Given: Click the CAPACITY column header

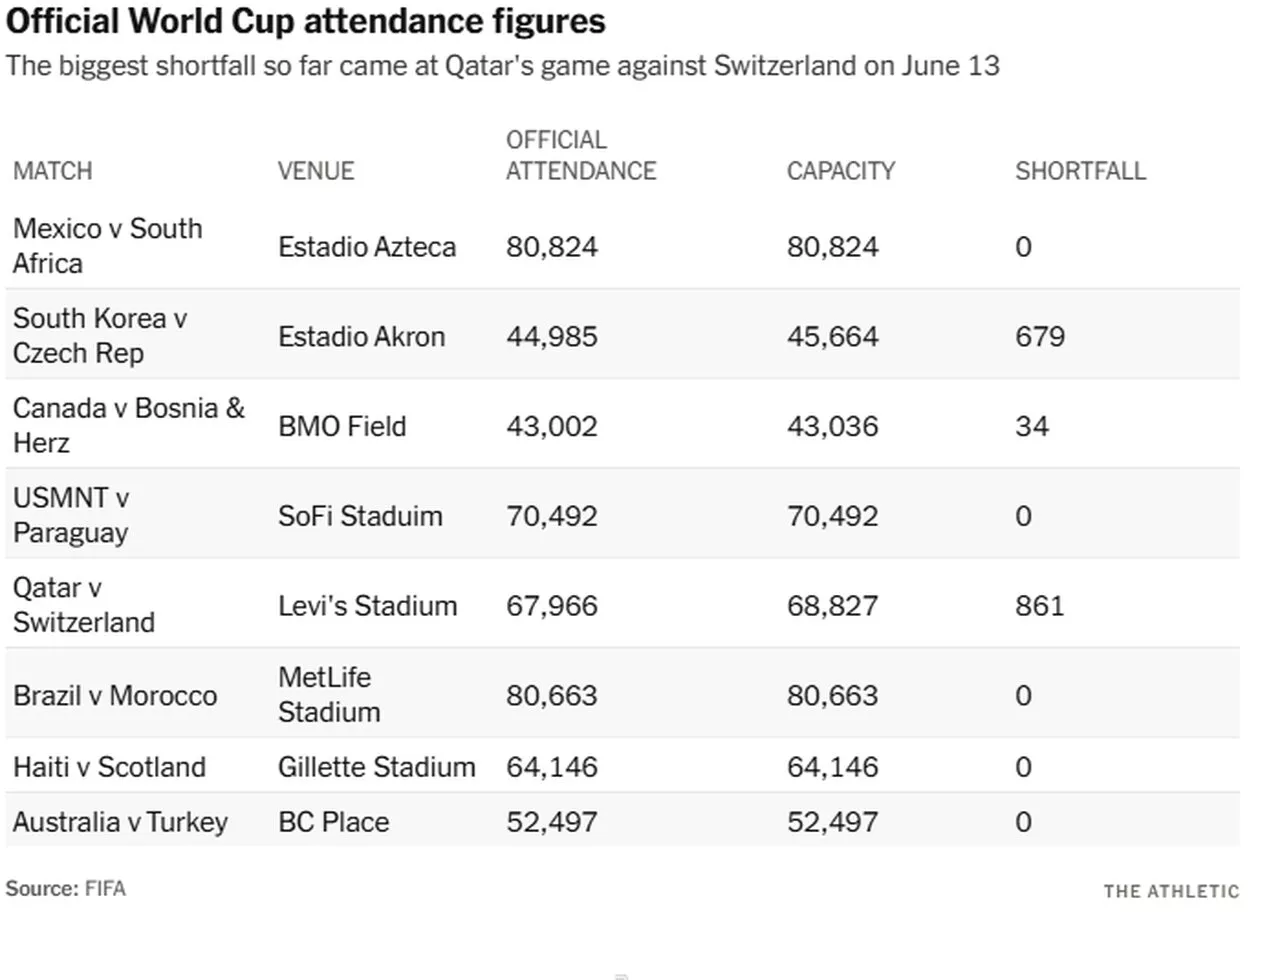Looking at the screenshot, I should point(841,171).
